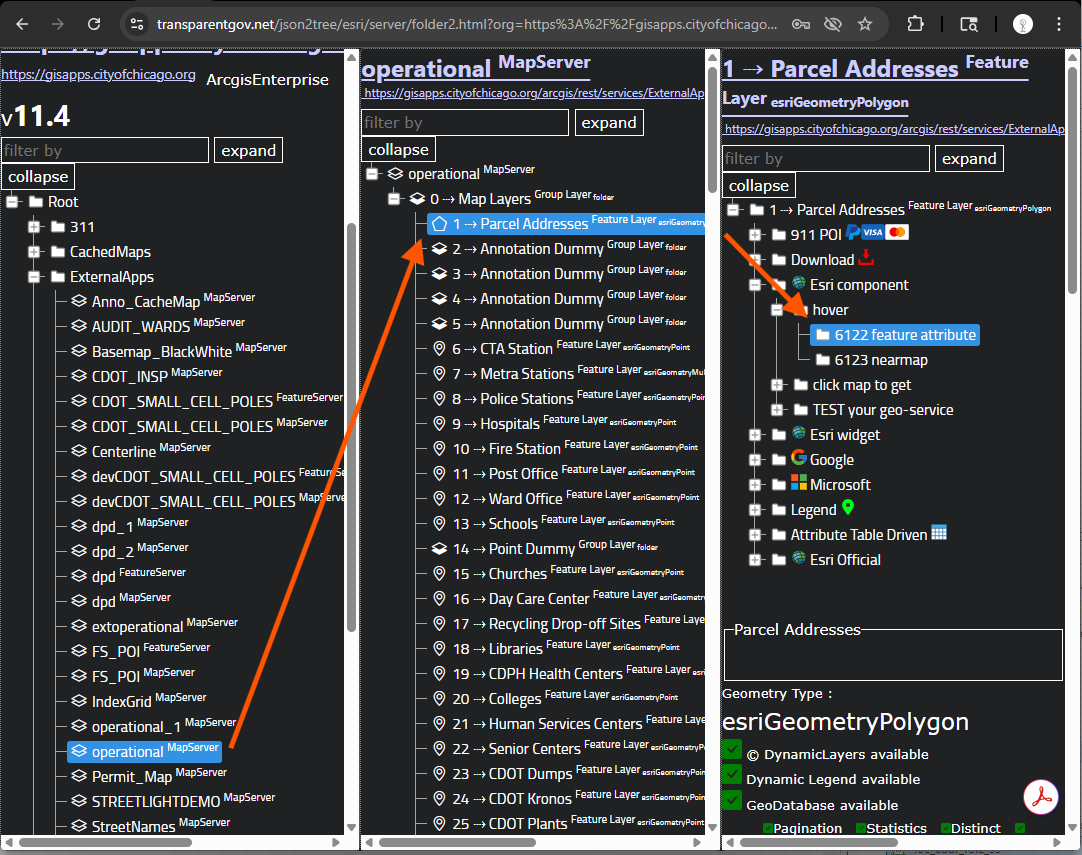Click the green location pin beside Legend
Screen dimensions: 1082x855
coord(848,508)
